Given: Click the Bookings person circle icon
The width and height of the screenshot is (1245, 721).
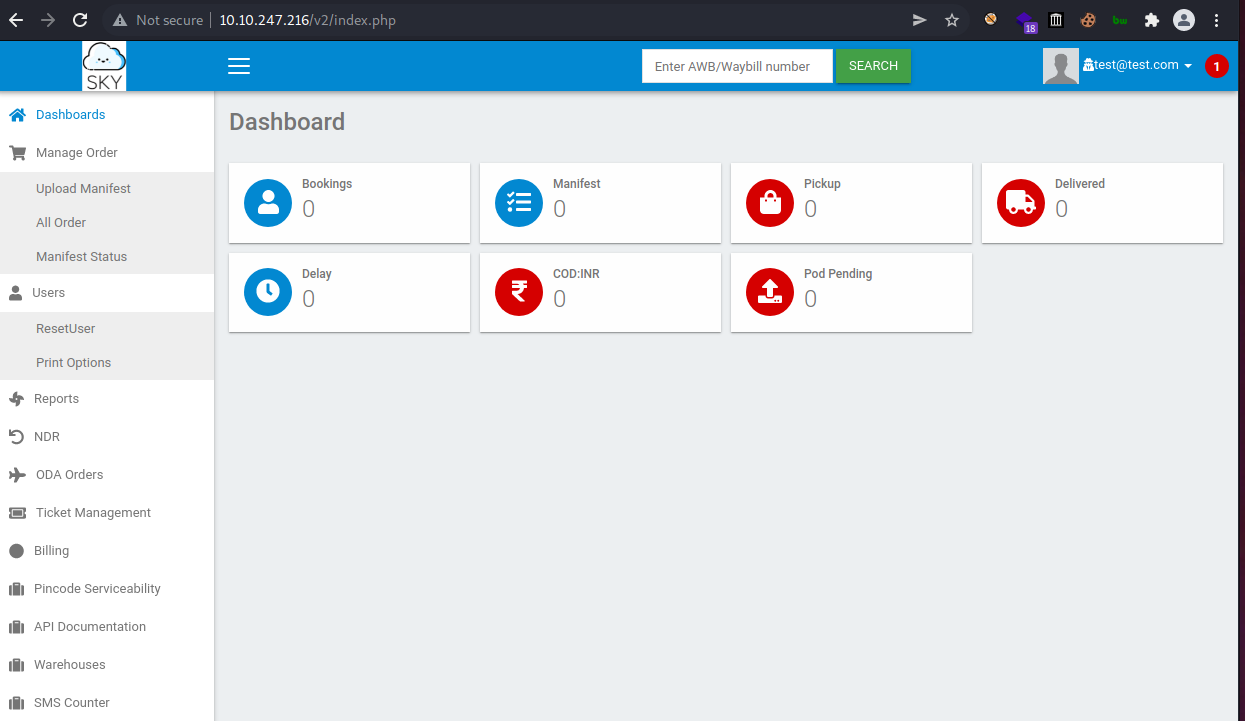Looking at the screenshot, I should (268, 203).
